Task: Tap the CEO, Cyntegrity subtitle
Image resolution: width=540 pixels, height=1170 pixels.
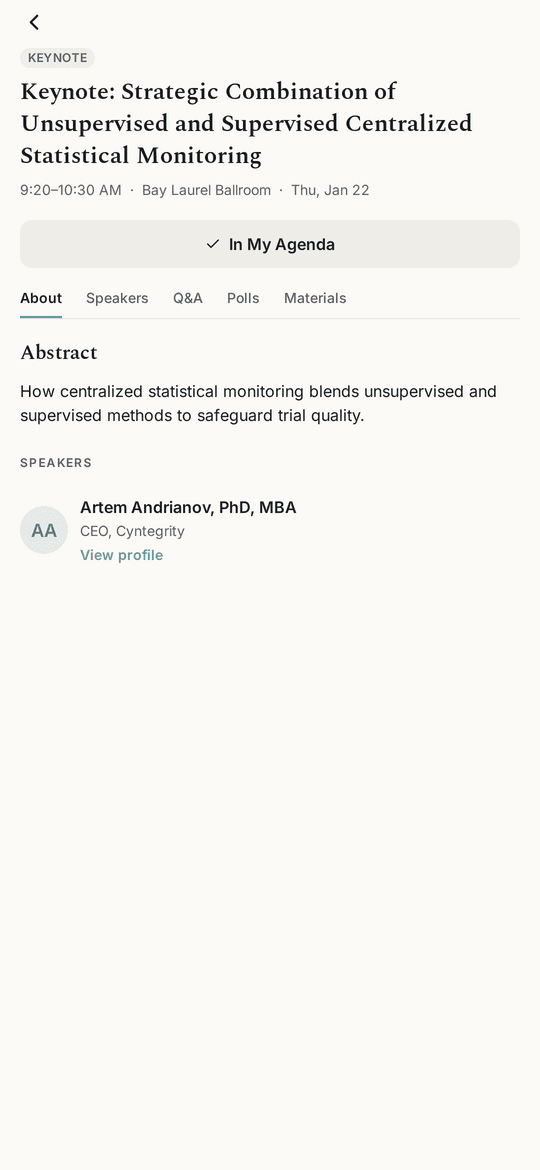Action: (132, 531)
